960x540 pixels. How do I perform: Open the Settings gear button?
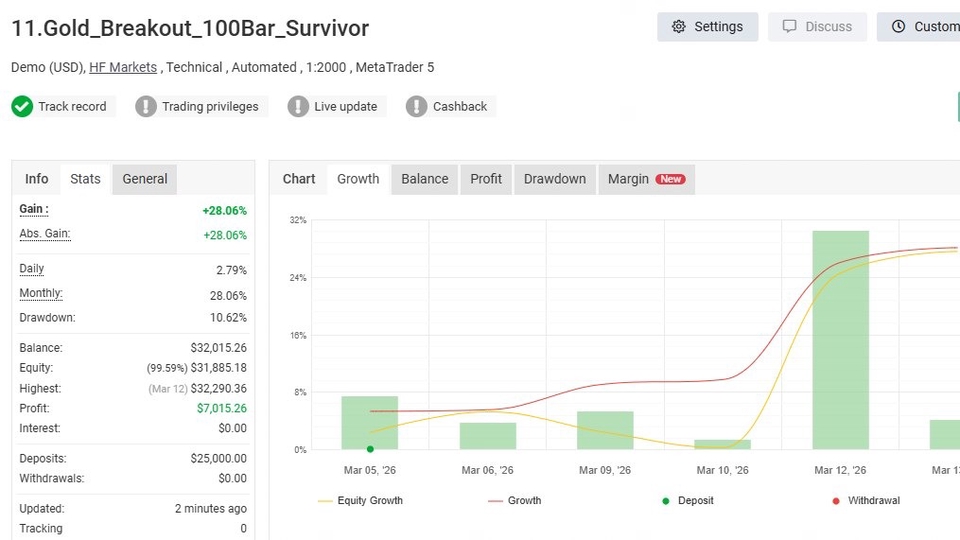point(707,27)
